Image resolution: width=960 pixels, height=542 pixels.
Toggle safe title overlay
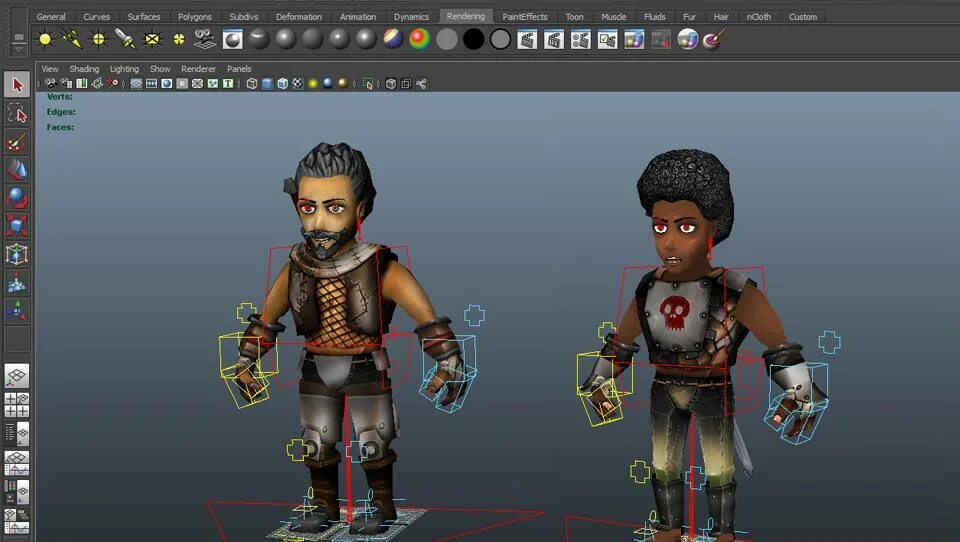pyautogui.click(x=228, y=84)
